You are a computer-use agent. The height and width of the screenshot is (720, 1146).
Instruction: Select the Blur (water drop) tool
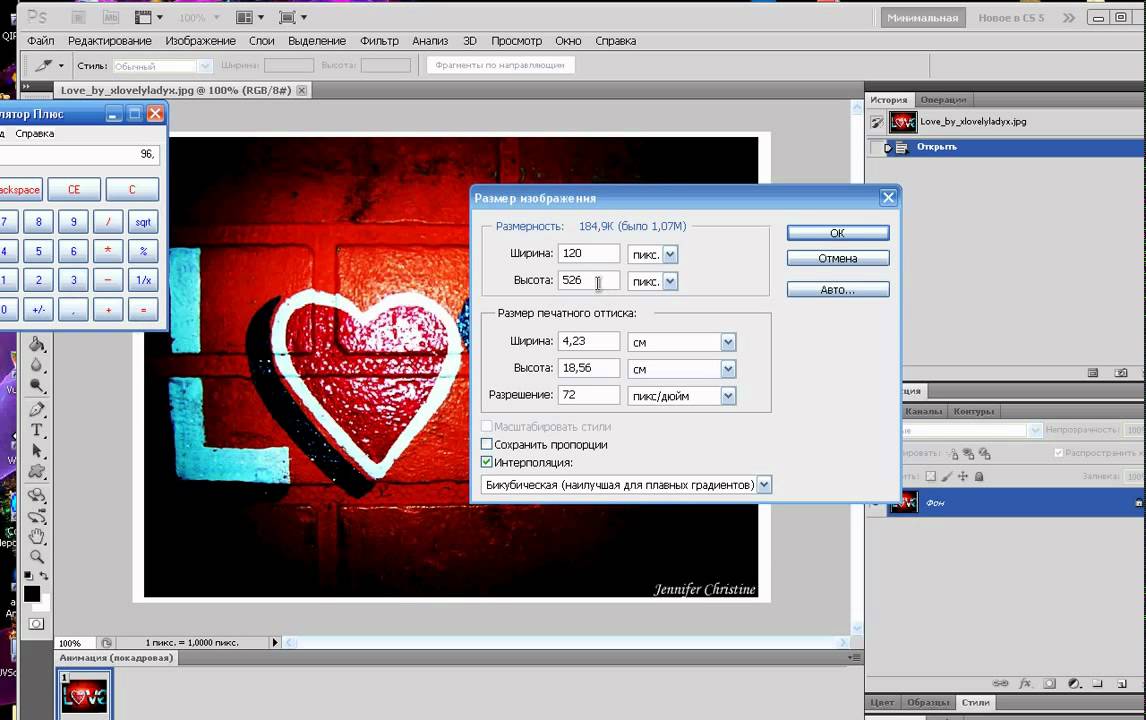[x=37, y=365]
